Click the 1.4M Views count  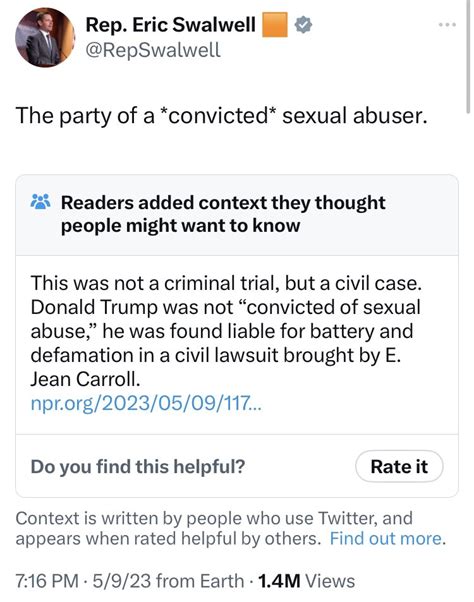306,580
